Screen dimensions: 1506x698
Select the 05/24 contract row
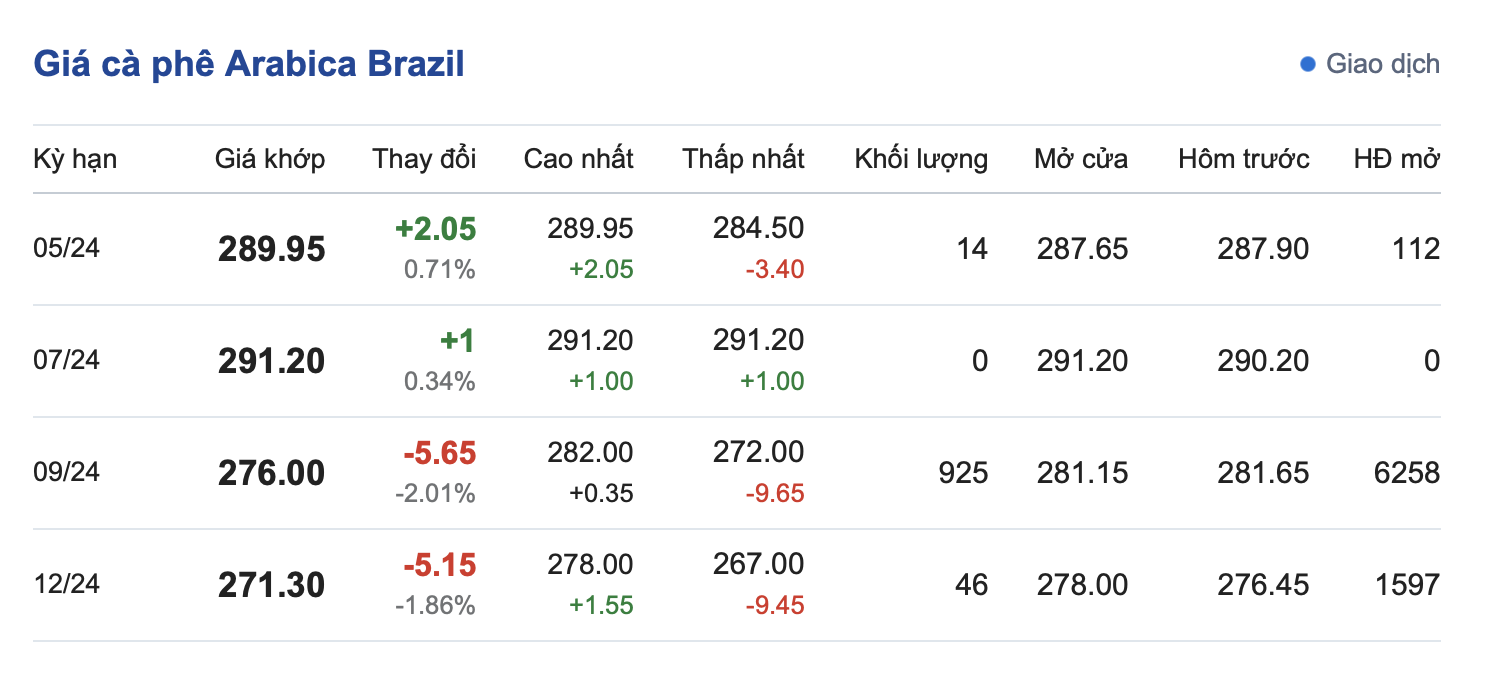67,249
